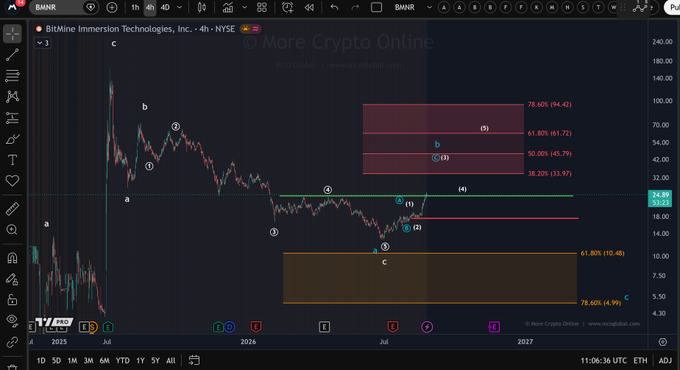Screen dimensions: 680x370
Task: Undo the last chart action
Action: 334,7
